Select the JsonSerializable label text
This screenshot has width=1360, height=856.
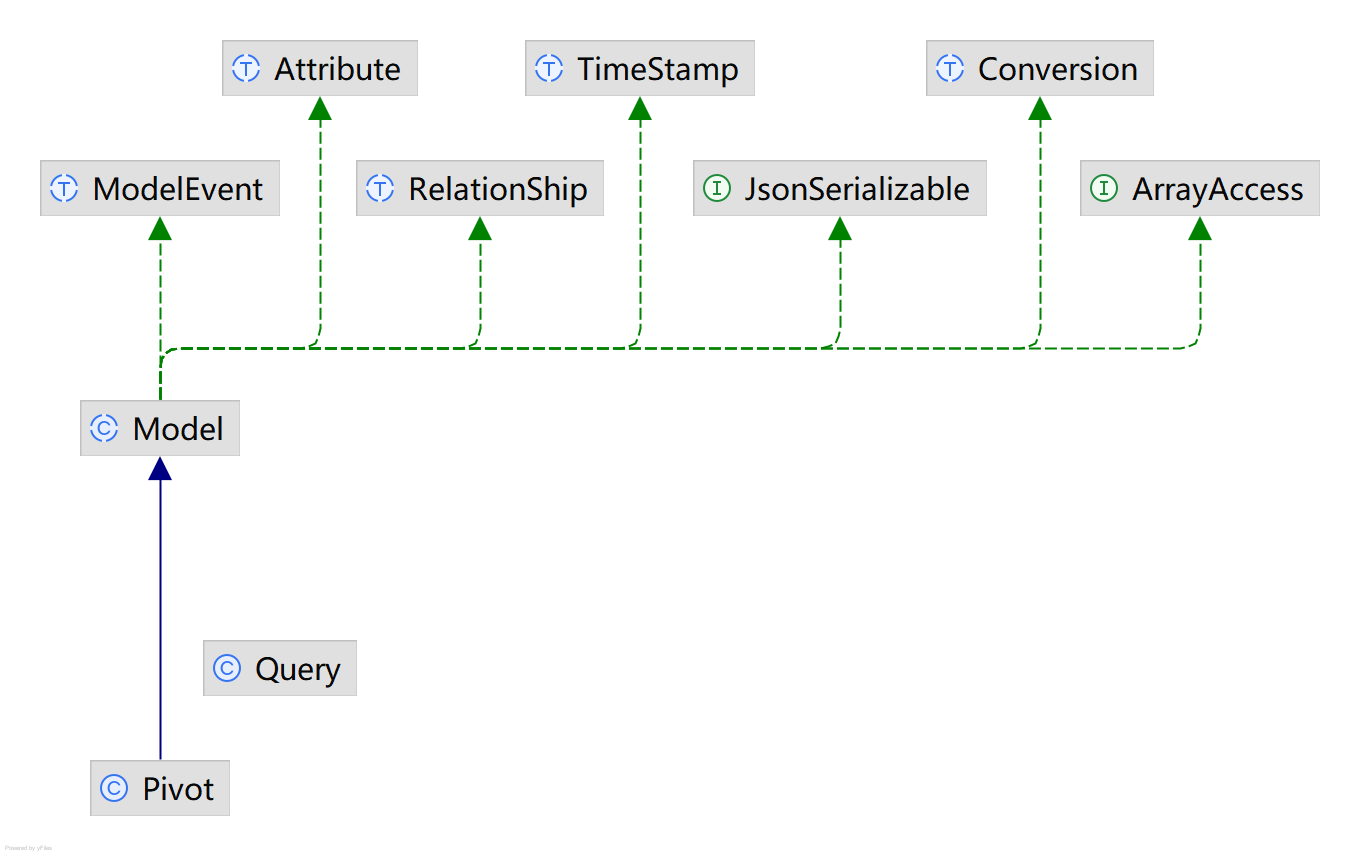(857, 189)
